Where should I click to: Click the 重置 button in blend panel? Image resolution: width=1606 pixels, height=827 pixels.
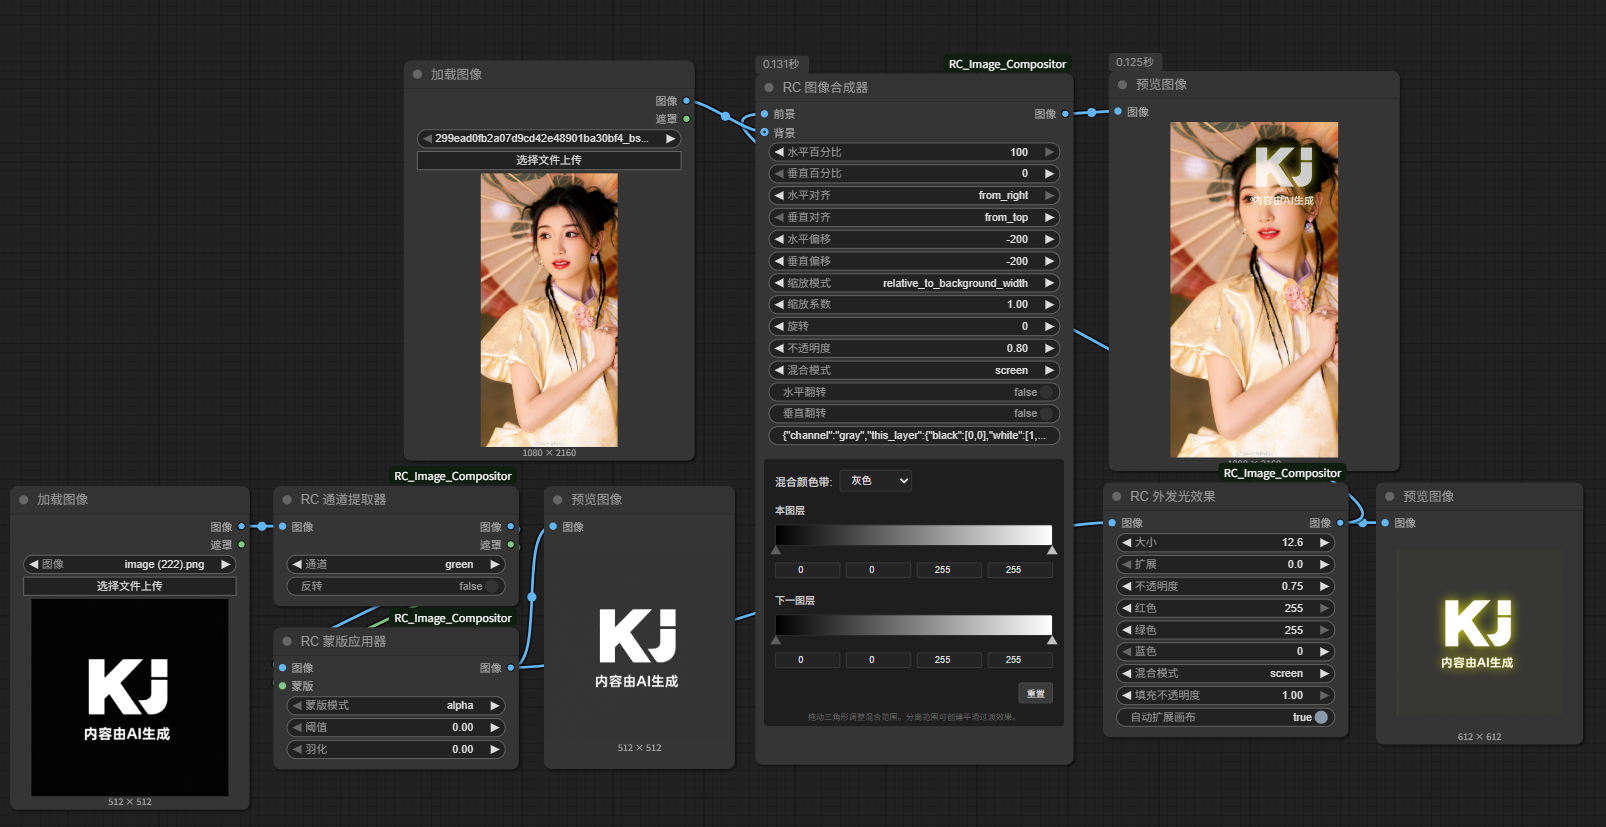pos(1036,693)
